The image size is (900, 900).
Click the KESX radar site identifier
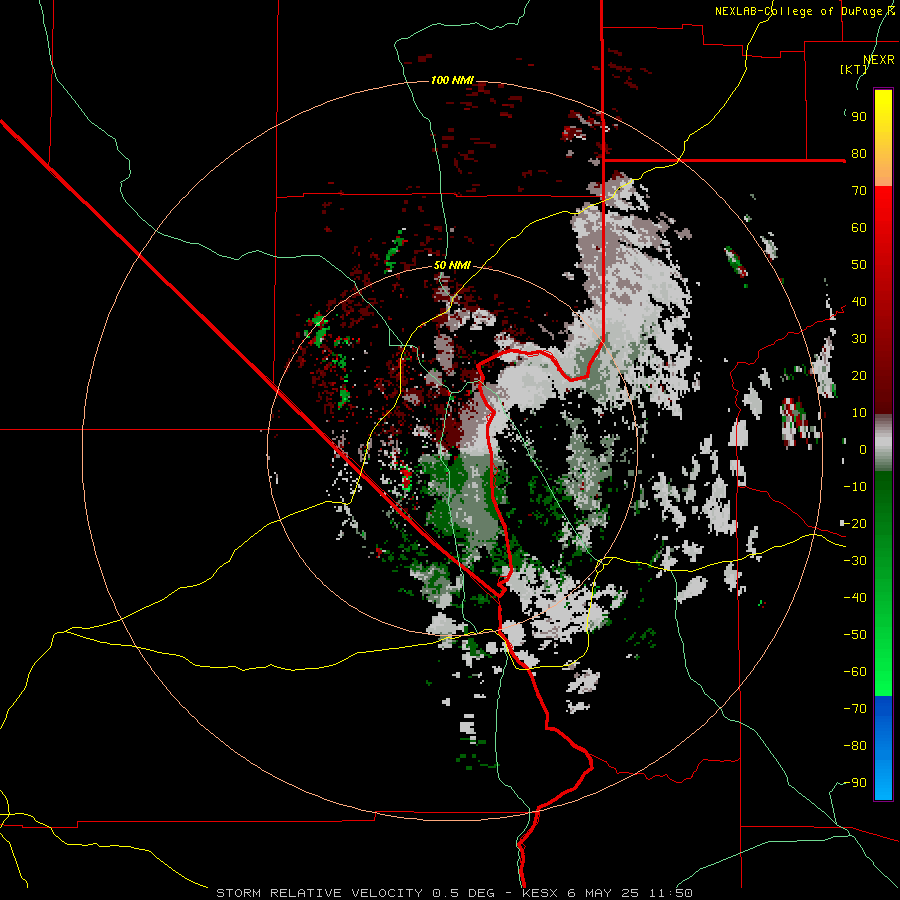(x=541, y=893)
